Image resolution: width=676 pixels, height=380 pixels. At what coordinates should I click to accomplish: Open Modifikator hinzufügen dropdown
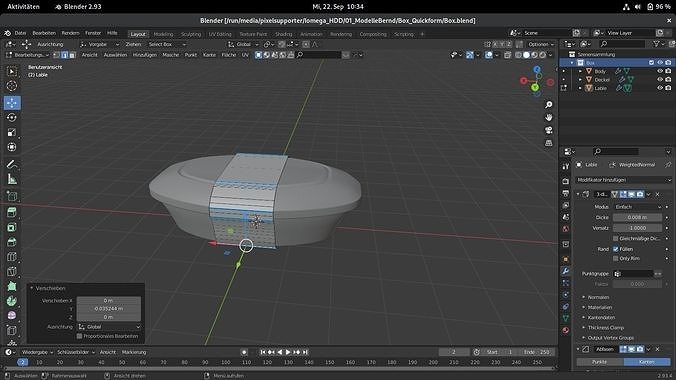pos(623,180)
